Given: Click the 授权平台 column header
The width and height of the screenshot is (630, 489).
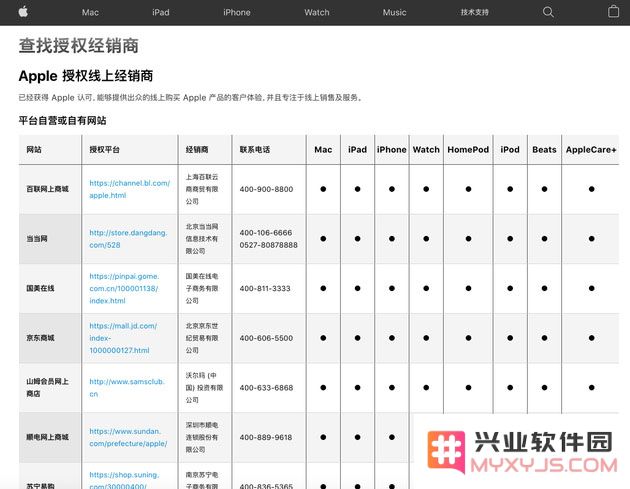Looking at the screenshot, I should pyautogui.click(x=104, y=149).
